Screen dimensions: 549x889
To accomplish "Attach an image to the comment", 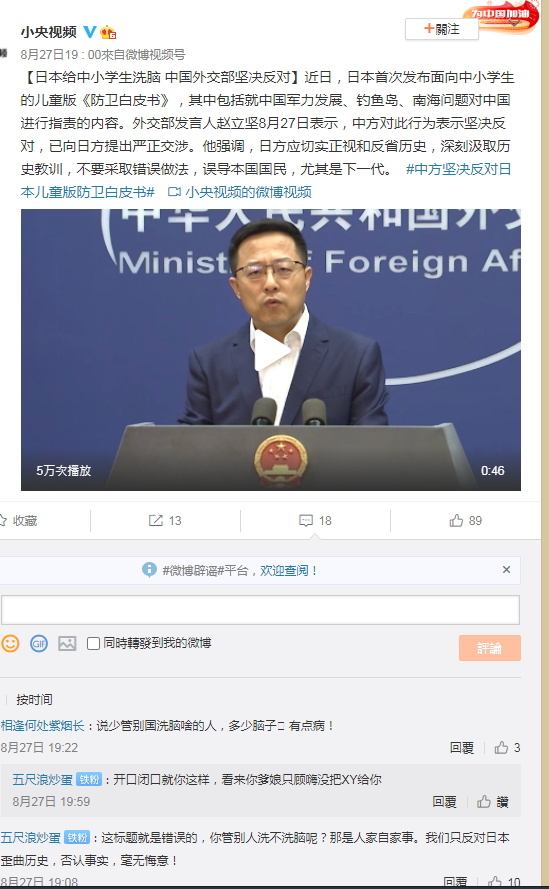I will point(67,644).
